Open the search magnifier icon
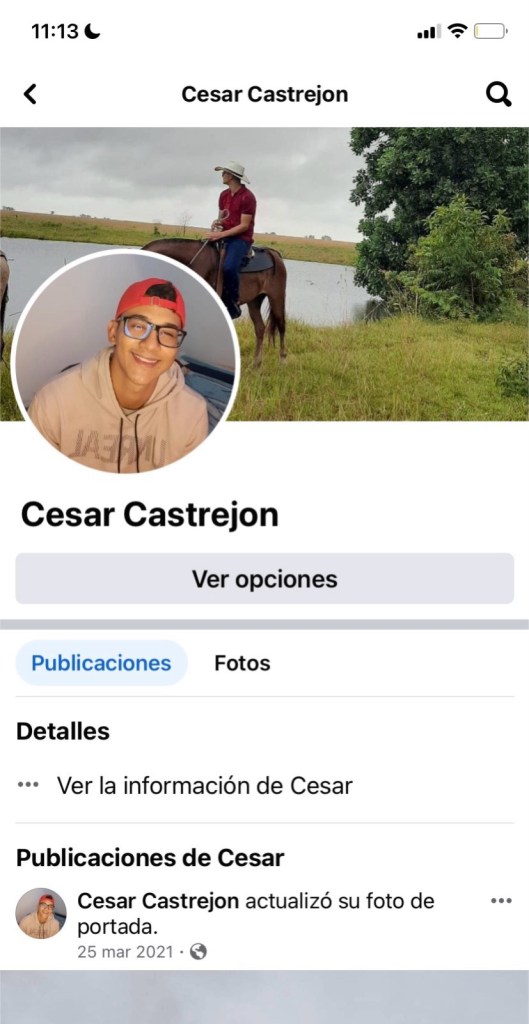Image resolution: width=529 pixels, height=1024 pixels. click(498, 95)
